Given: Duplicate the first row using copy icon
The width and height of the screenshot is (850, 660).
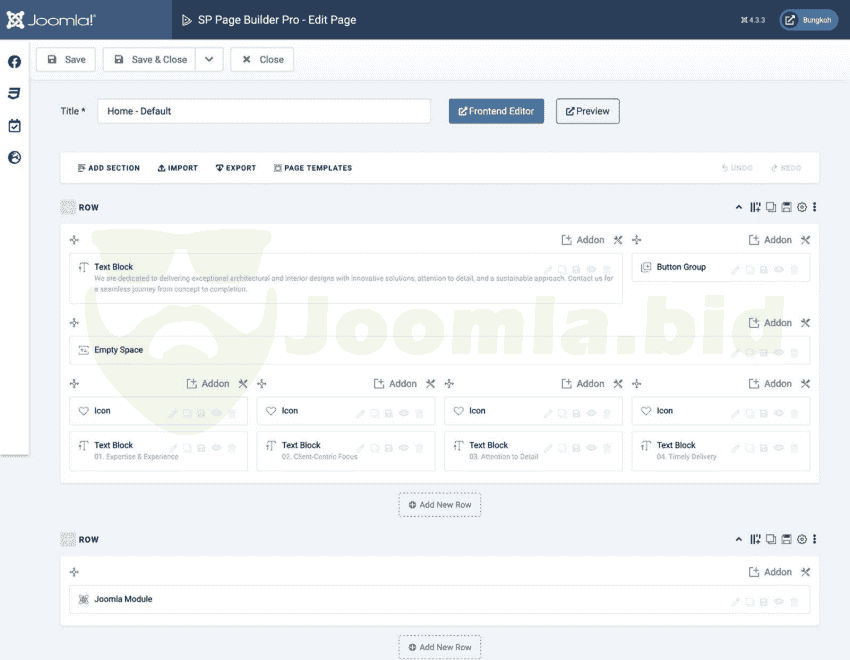Looking at the screenshot, I should tap(771, 207).
